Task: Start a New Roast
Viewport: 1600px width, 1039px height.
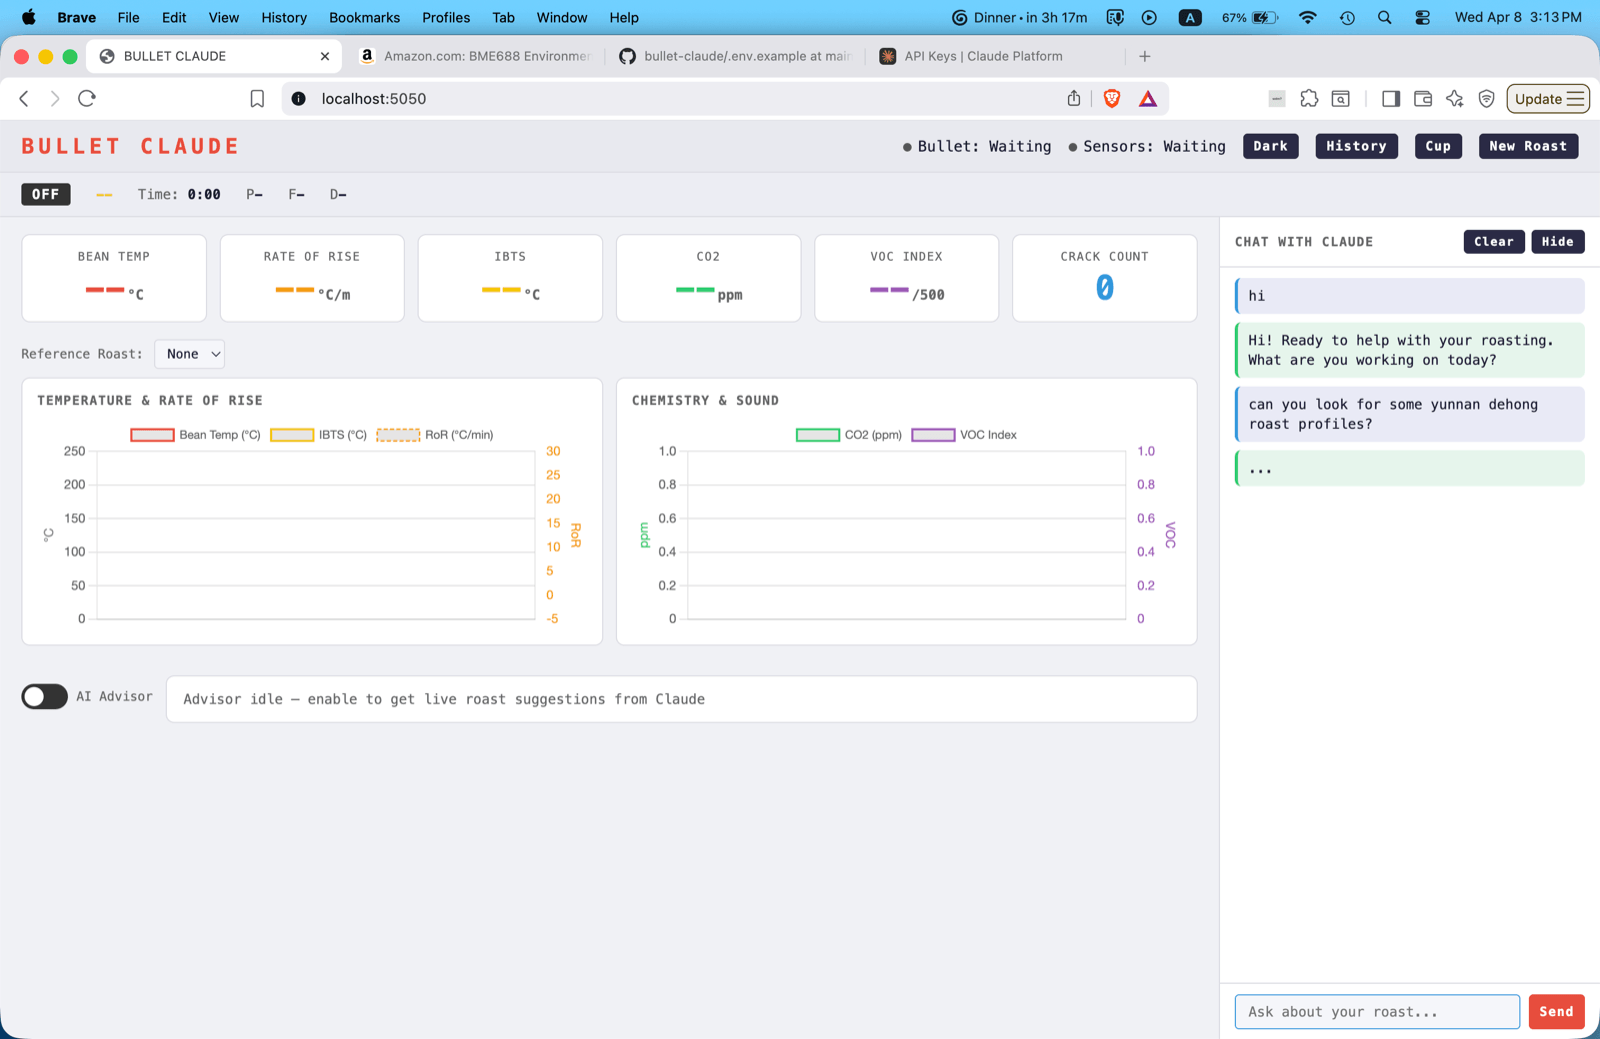Action: [x=1528, y=146]
